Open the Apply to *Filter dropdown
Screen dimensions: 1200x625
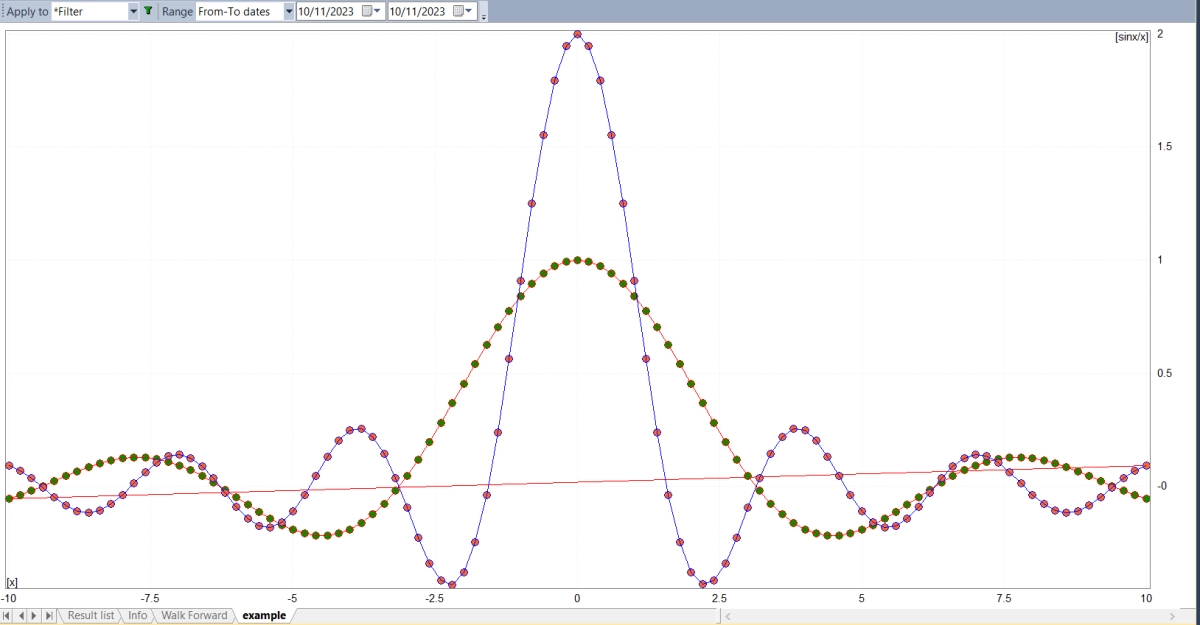pyautogui.click(x=134, y=11)
